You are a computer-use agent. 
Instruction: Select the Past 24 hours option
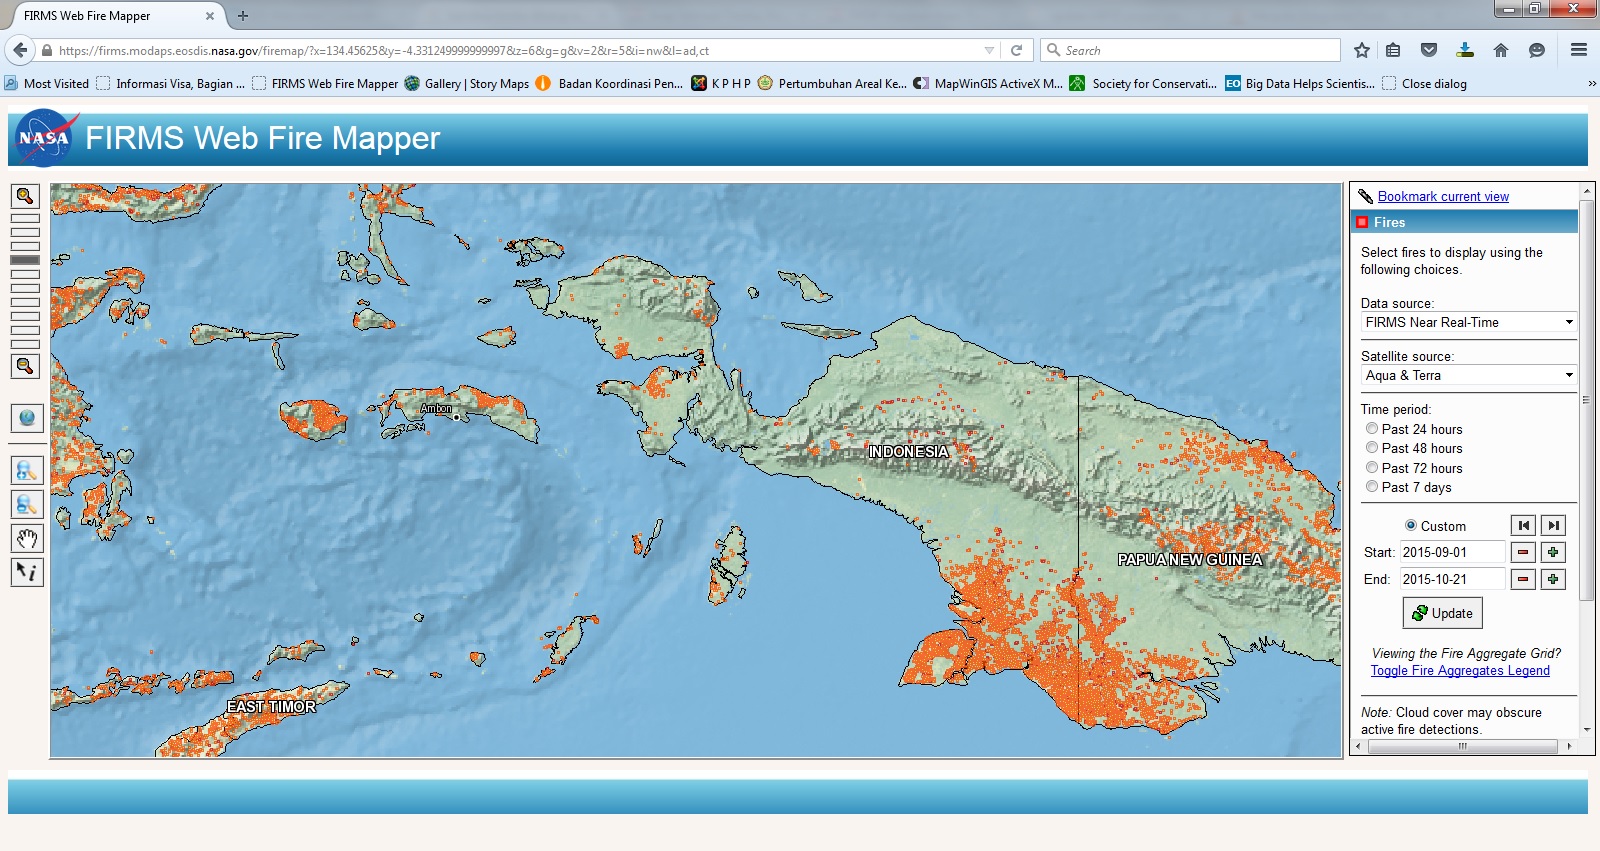click(1372, 429)
